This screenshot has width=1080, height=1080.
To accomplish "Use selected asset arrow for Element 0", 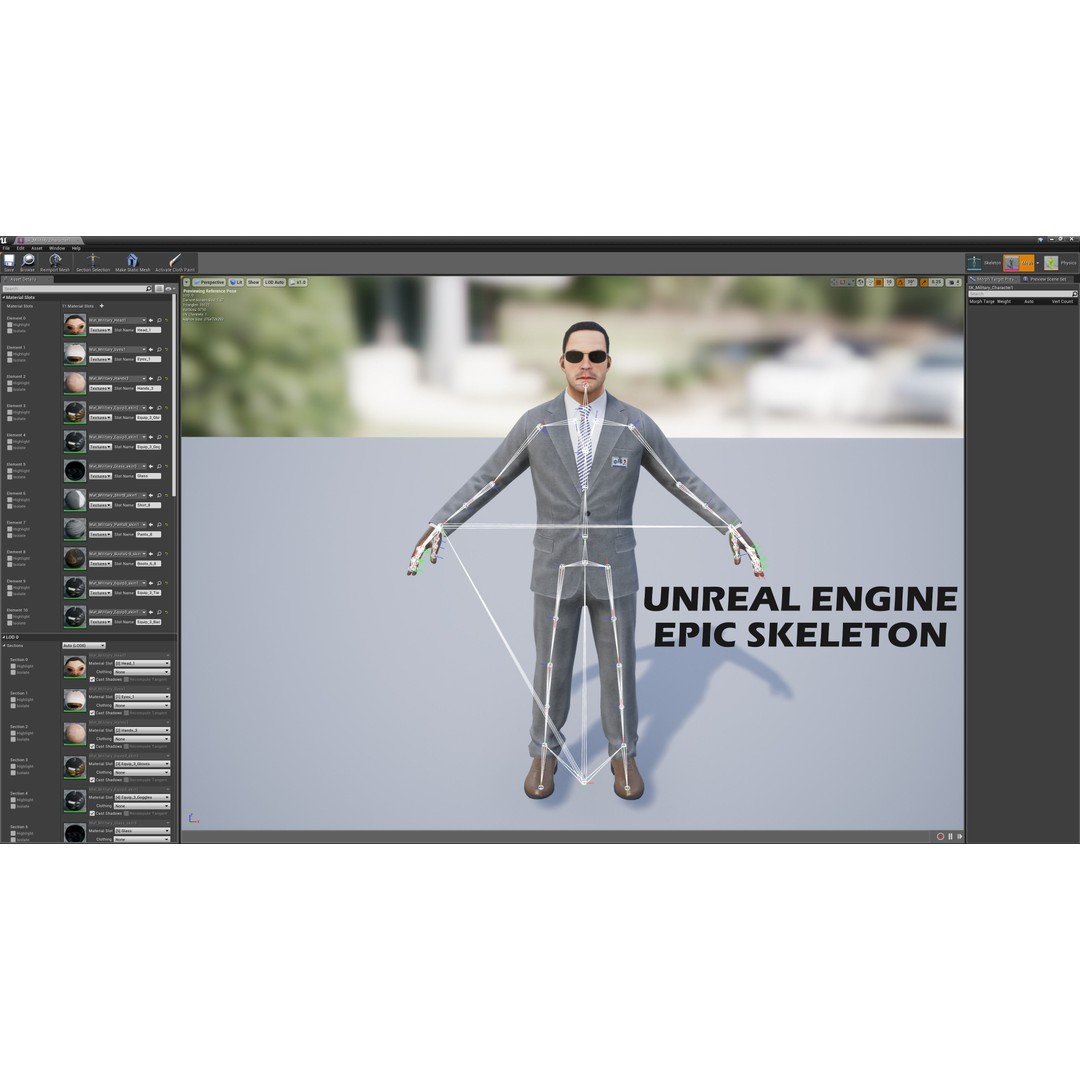I will (x=151, y=320).
